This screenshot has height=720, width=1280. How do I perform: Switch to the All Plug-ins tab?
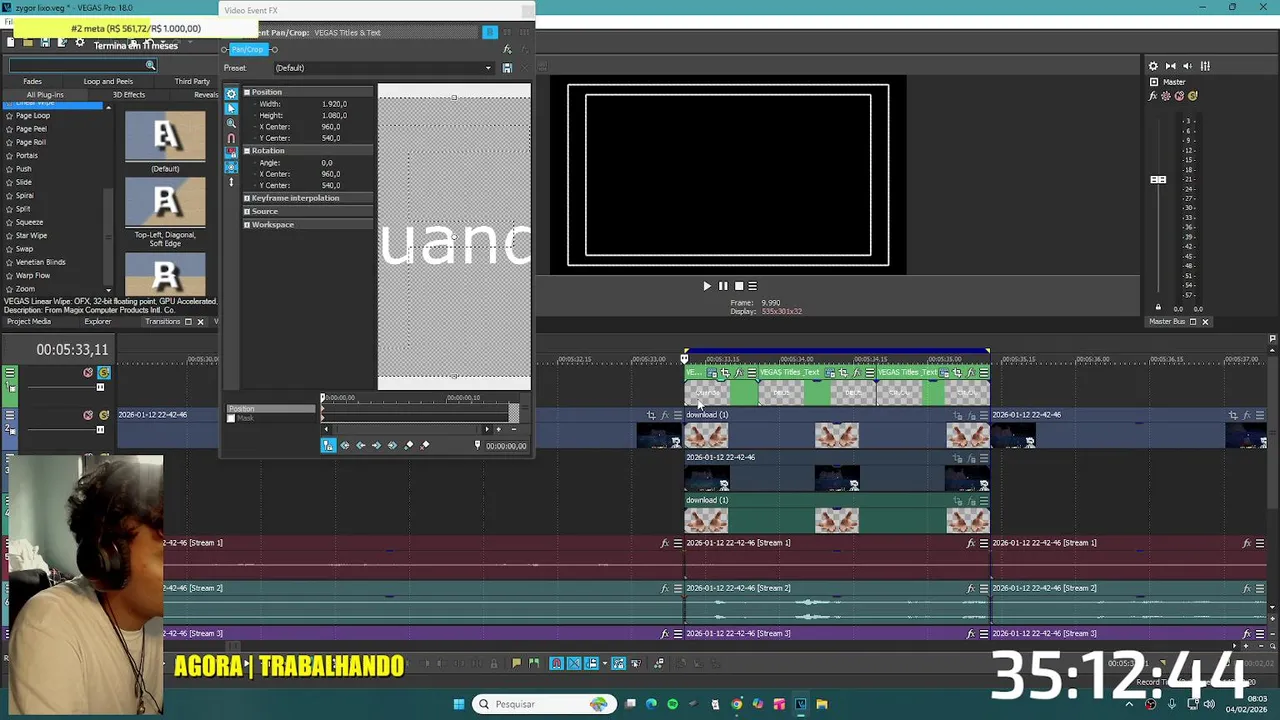click(45, 94)
